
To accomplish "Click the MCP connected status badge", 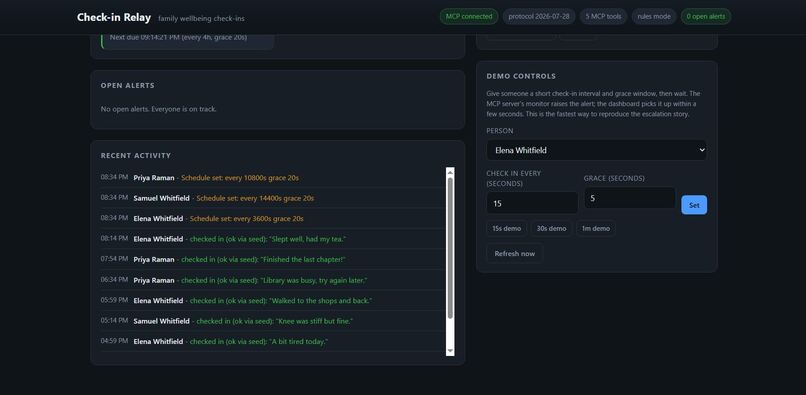I will [469, 16].
